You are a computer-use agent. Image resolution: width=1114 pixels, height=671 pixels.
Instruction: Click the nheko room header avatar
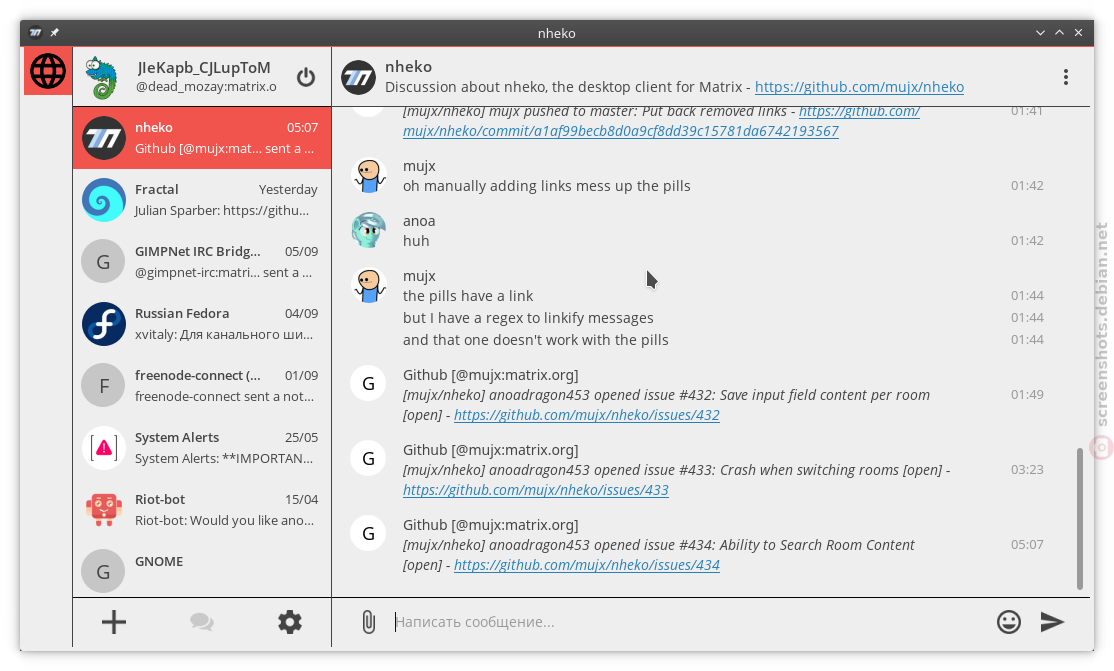359,77
